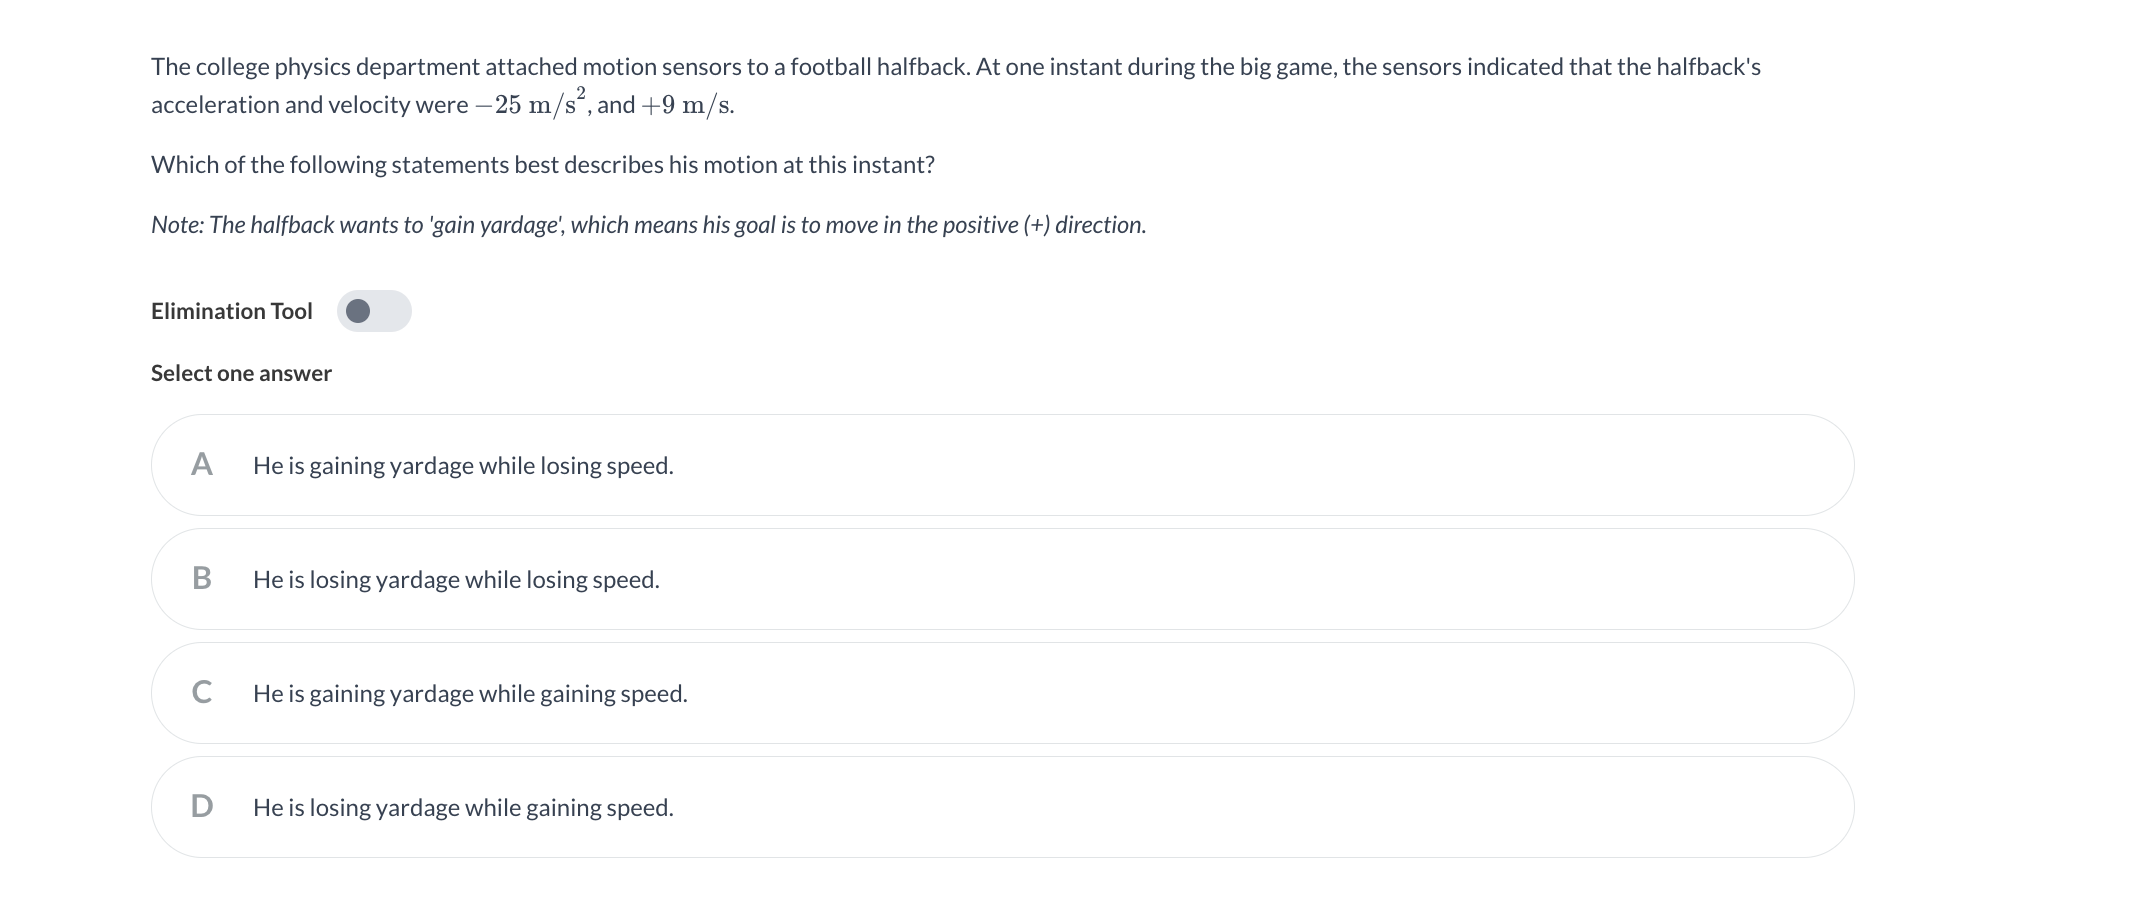Pick "He is gaining yardage while gaining speed"
This screenshot has width=2142, height=904.
470,694
